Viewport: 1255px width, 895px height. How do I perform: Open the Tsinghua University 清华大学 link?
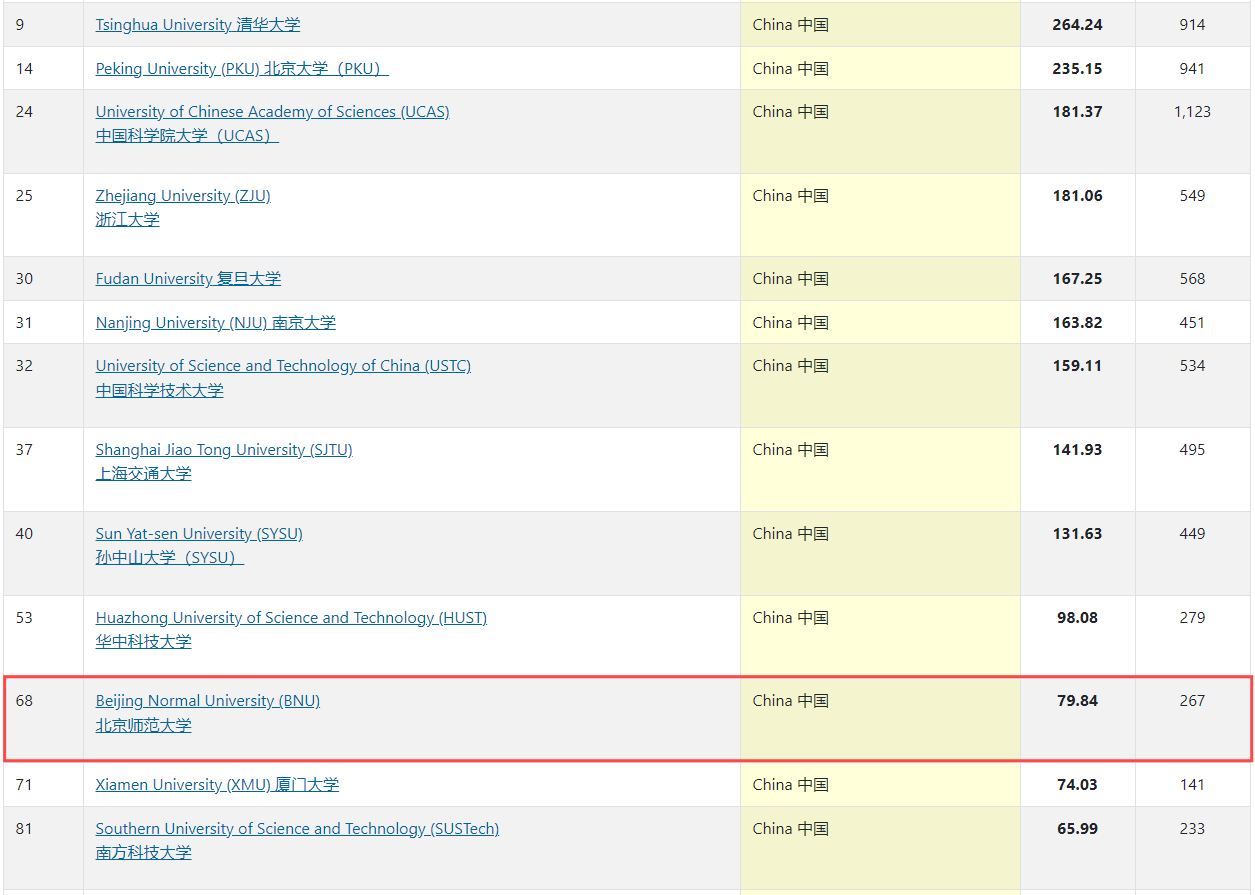198,25
